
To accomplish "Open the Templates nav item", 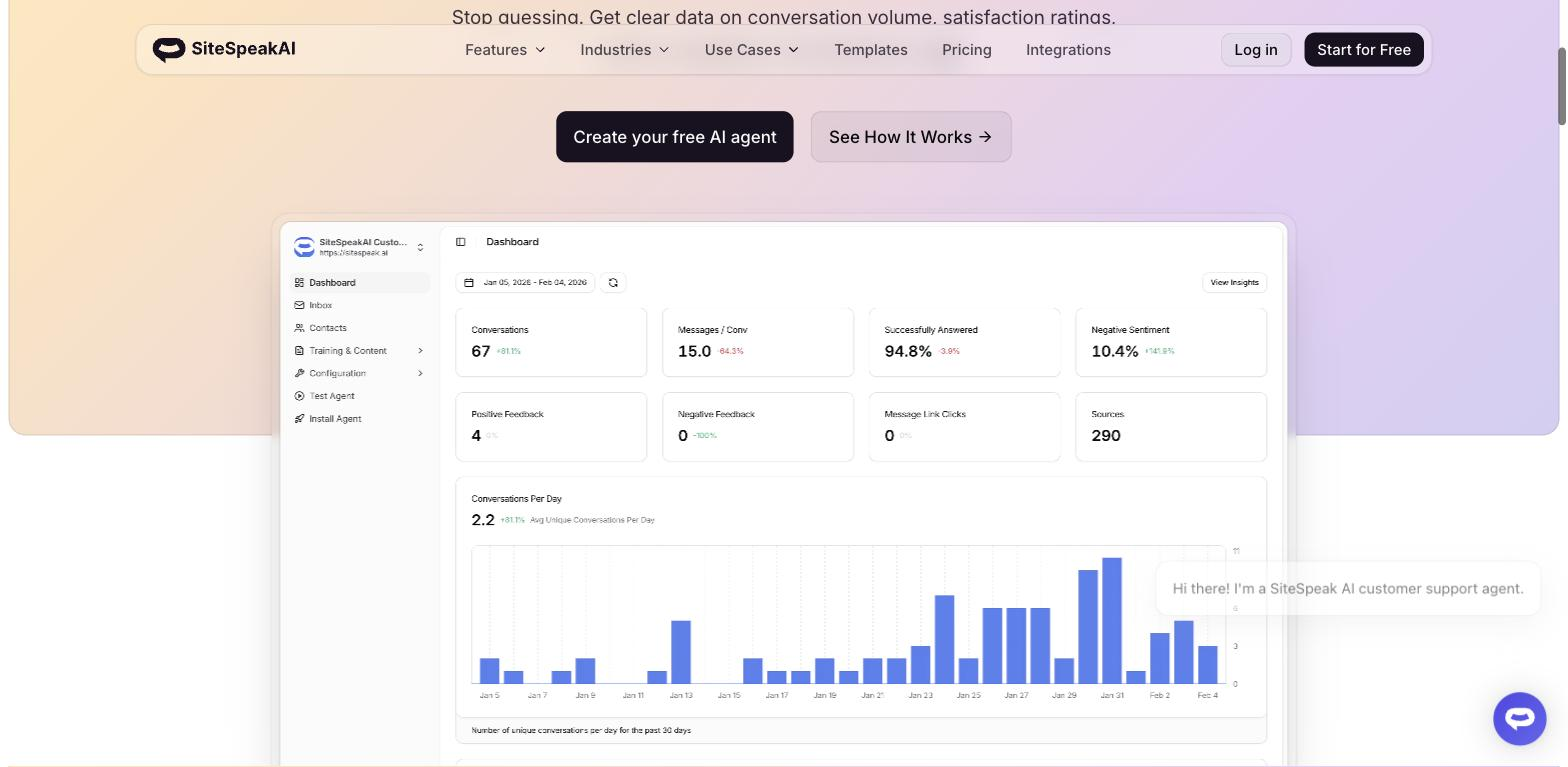I will pos(871,50).
